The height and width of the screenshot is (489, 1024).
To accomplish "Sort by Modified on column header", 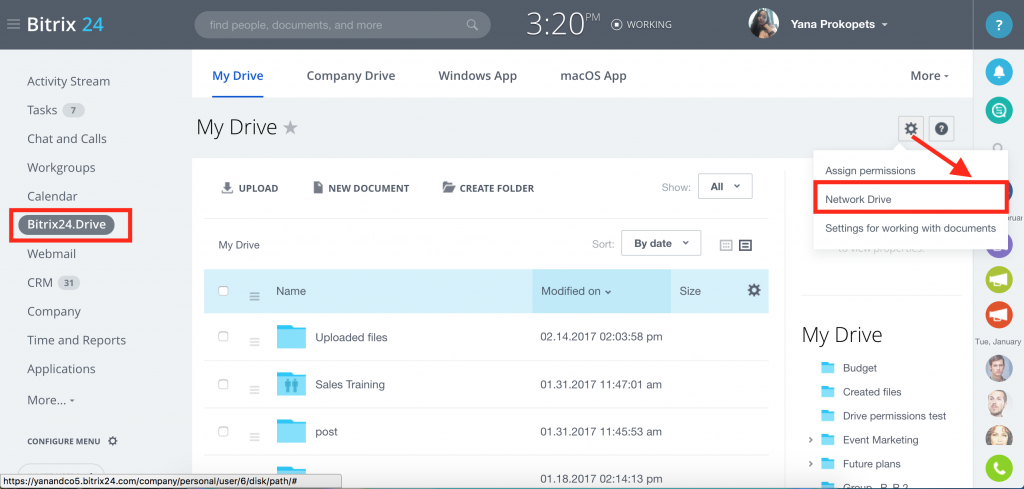I will pos(601,291).
